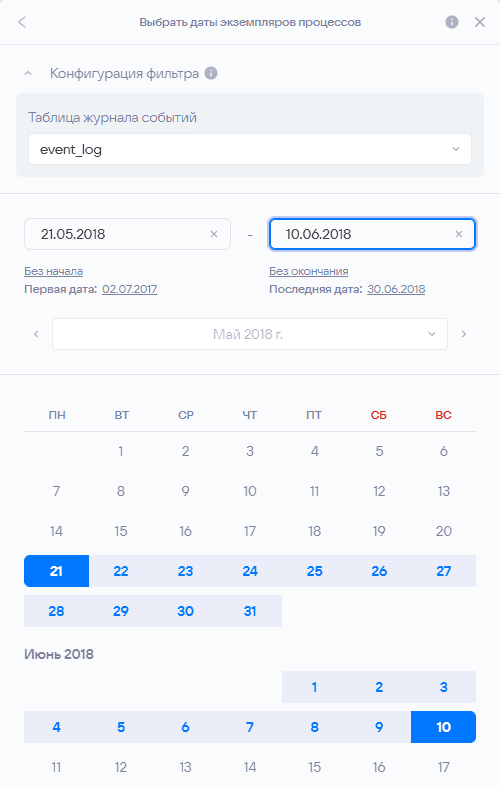
Task: Select June 2 in the calendar
Action: coord(379,687)
